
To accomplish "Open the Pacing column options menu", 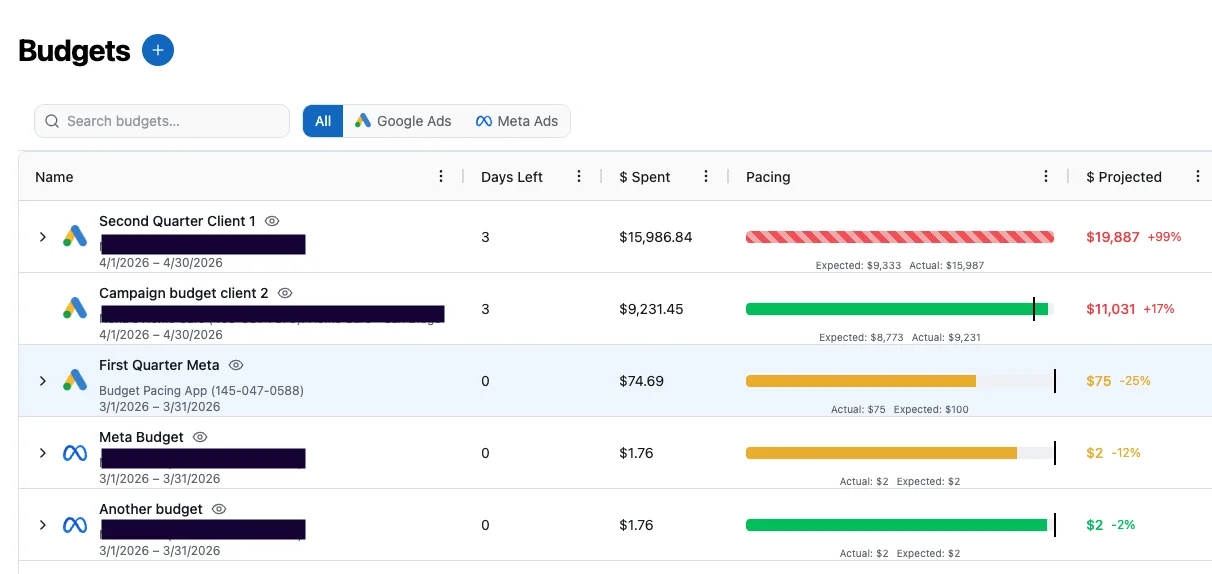I will [x=1046, y=176].
